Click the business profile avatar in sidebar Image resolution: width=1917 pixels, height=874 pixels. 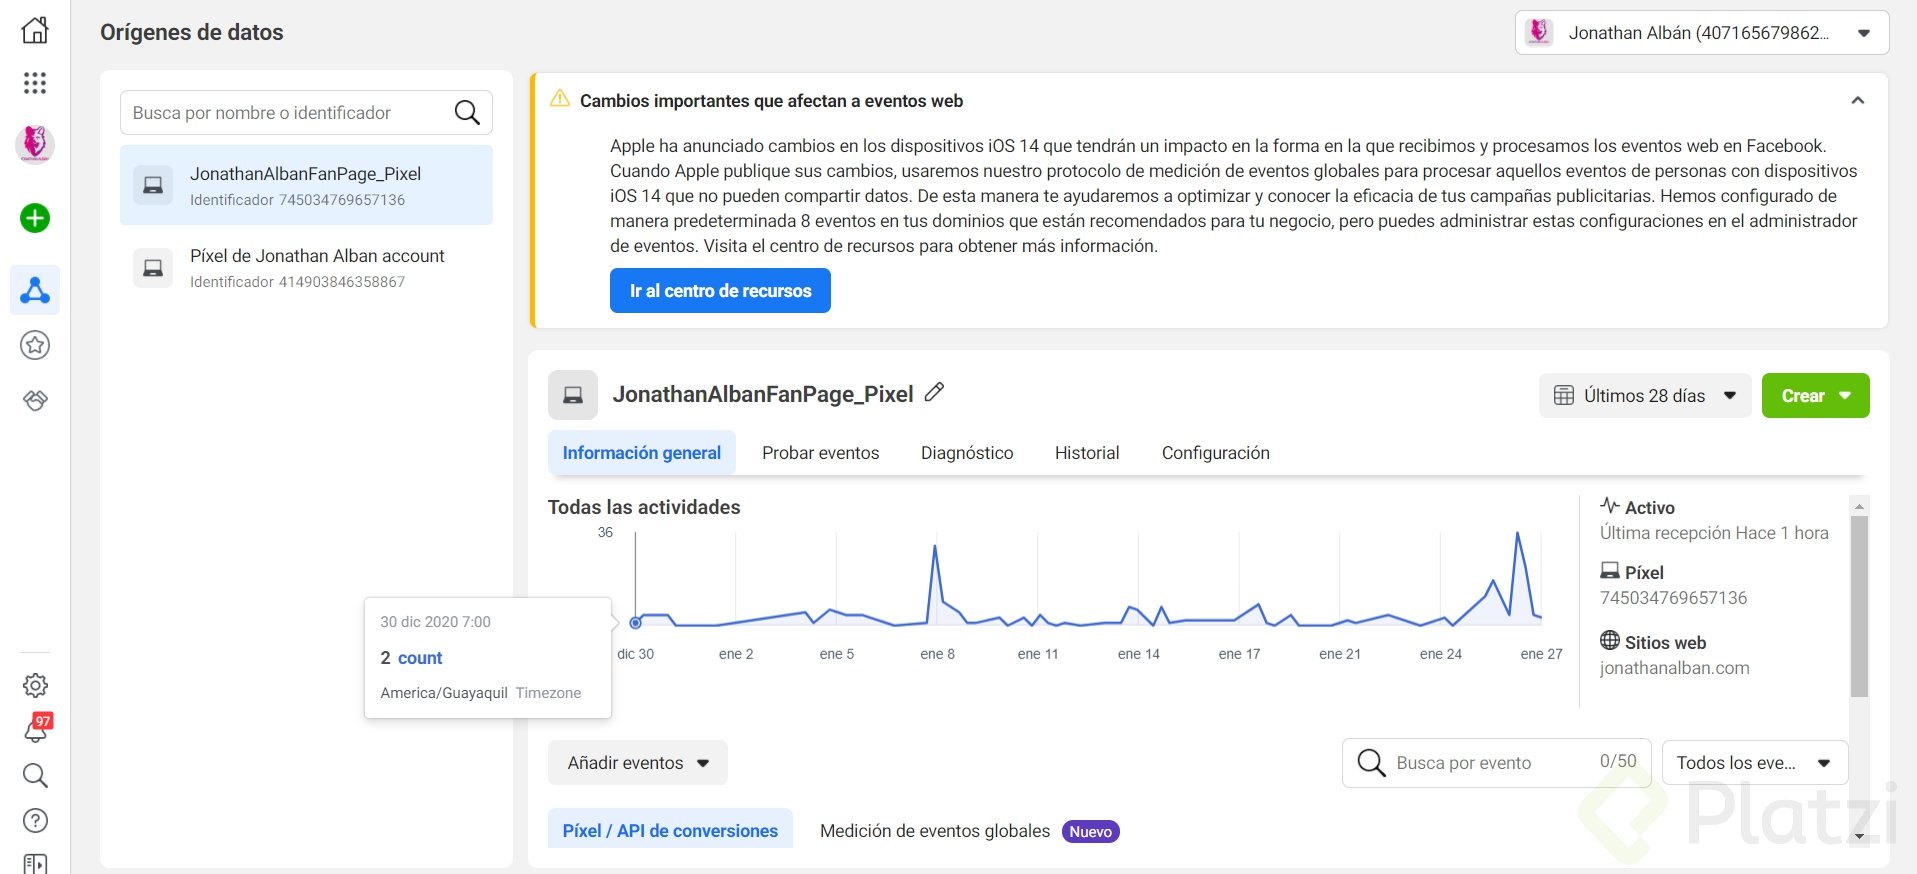click(35, 144)
